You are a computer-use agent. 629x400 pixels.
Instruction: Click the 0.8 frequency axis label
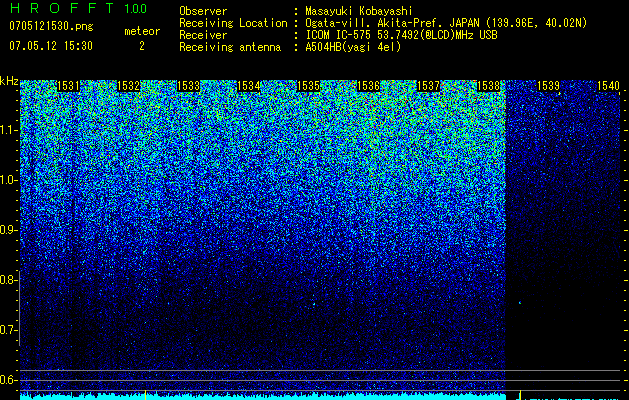(8, 280)
